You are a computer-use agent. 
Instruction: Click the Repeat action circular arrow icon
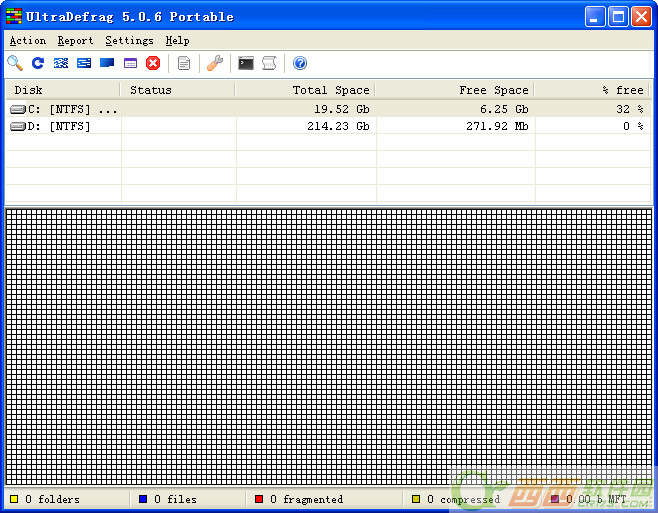(38, 63)
